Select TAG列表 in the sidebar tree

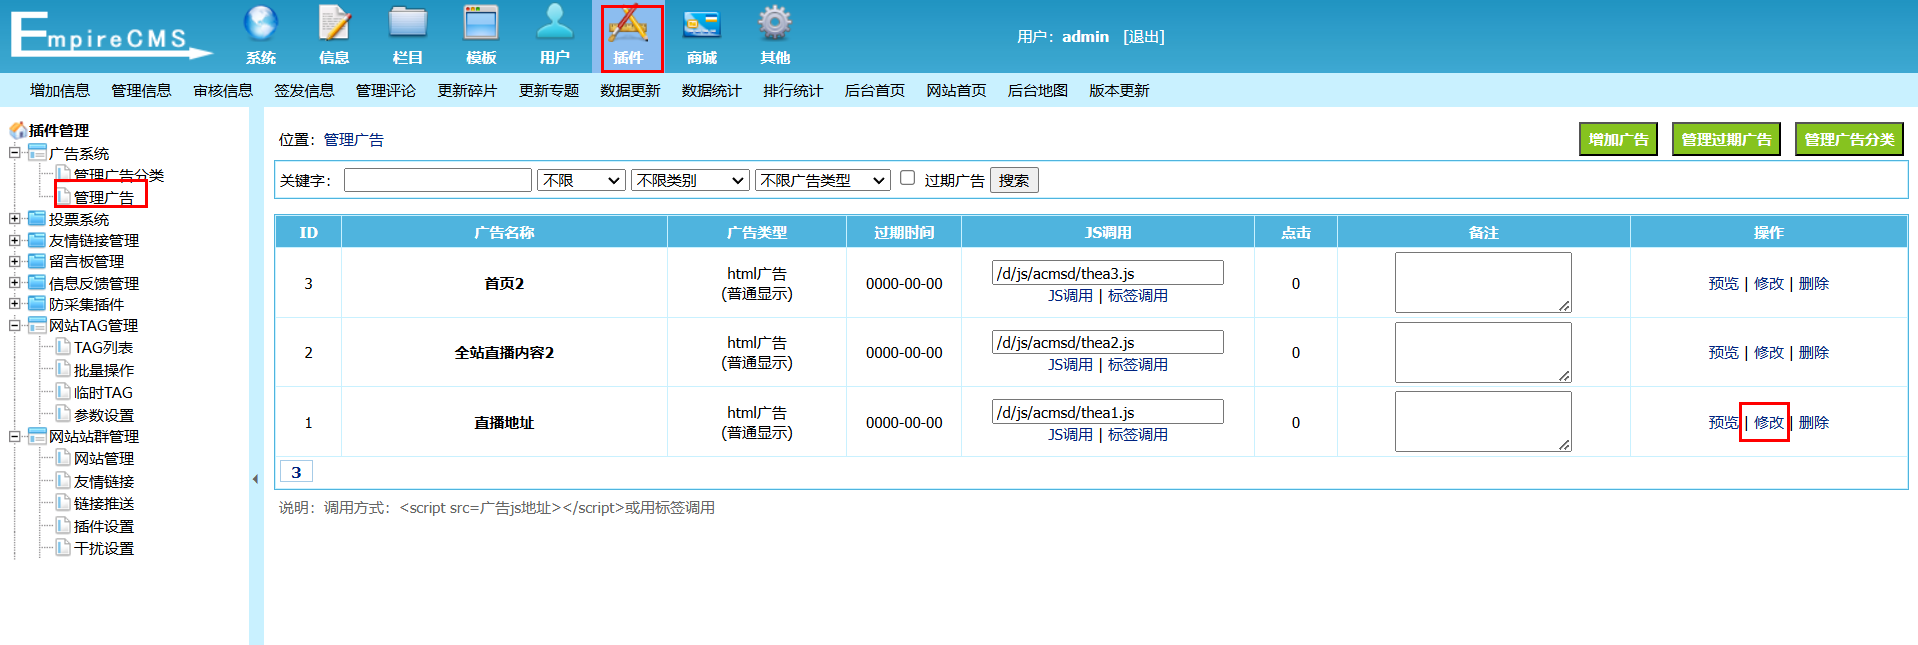[x=103, y=348]
